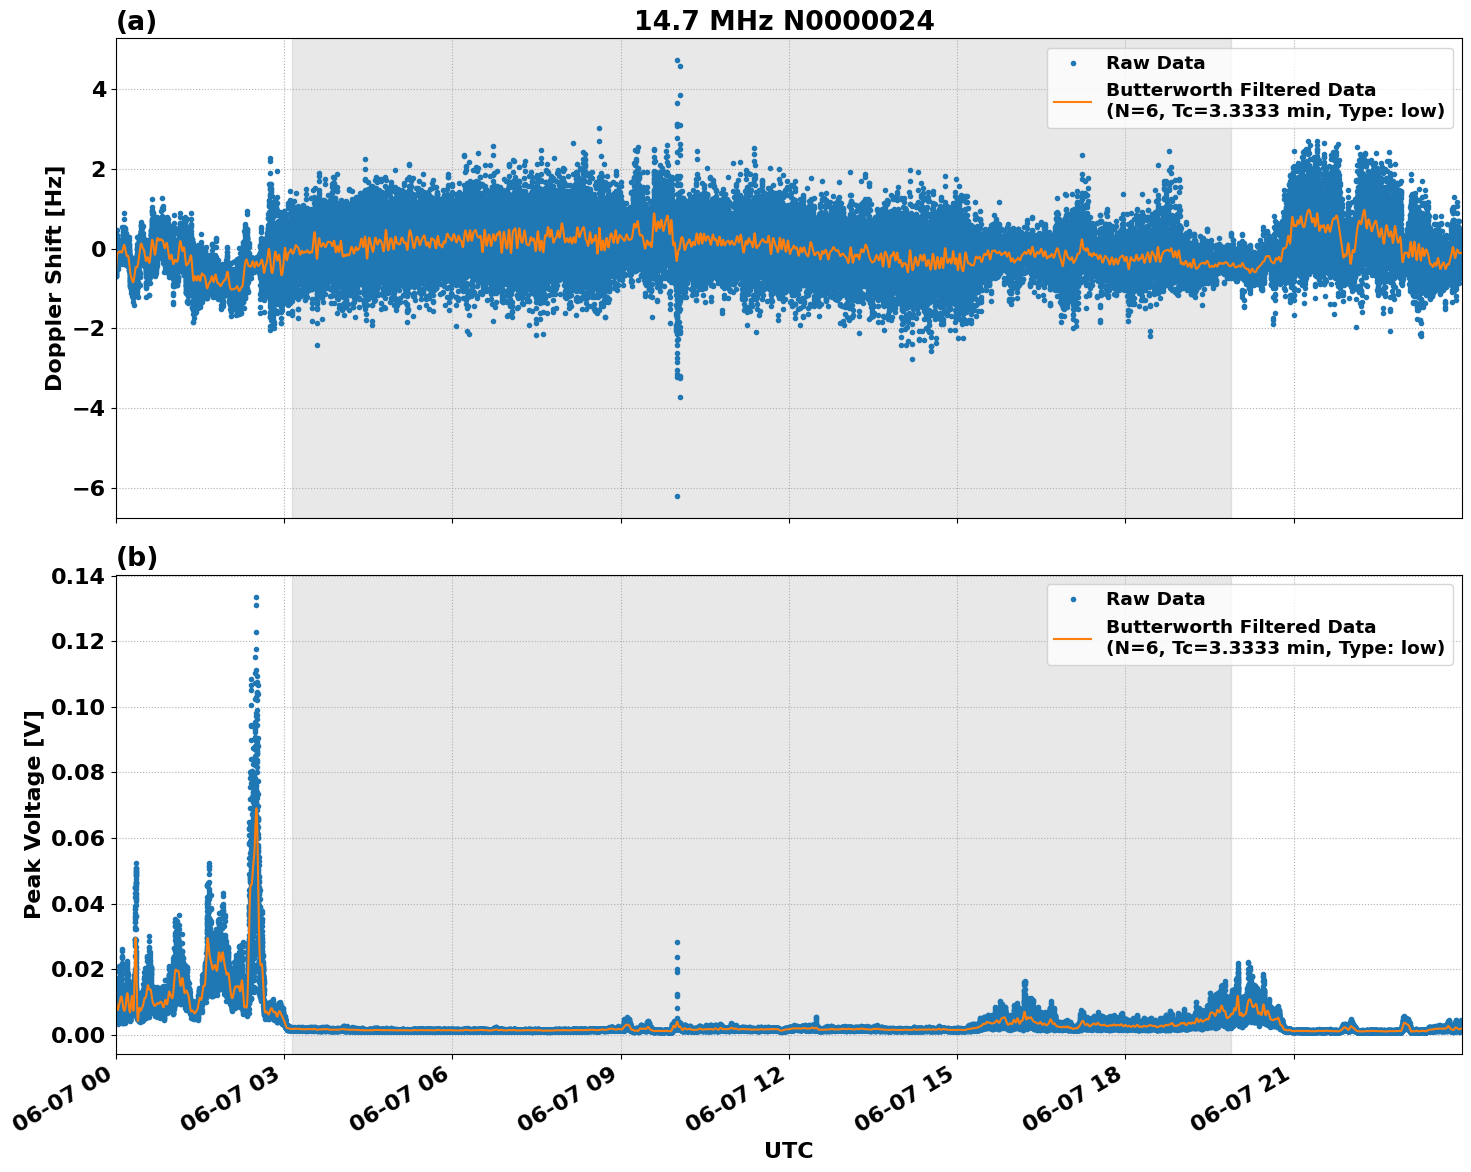Click the peak voltage spike near 06-07 03
Screen dimensions: 1471x1172
[255, 596]
